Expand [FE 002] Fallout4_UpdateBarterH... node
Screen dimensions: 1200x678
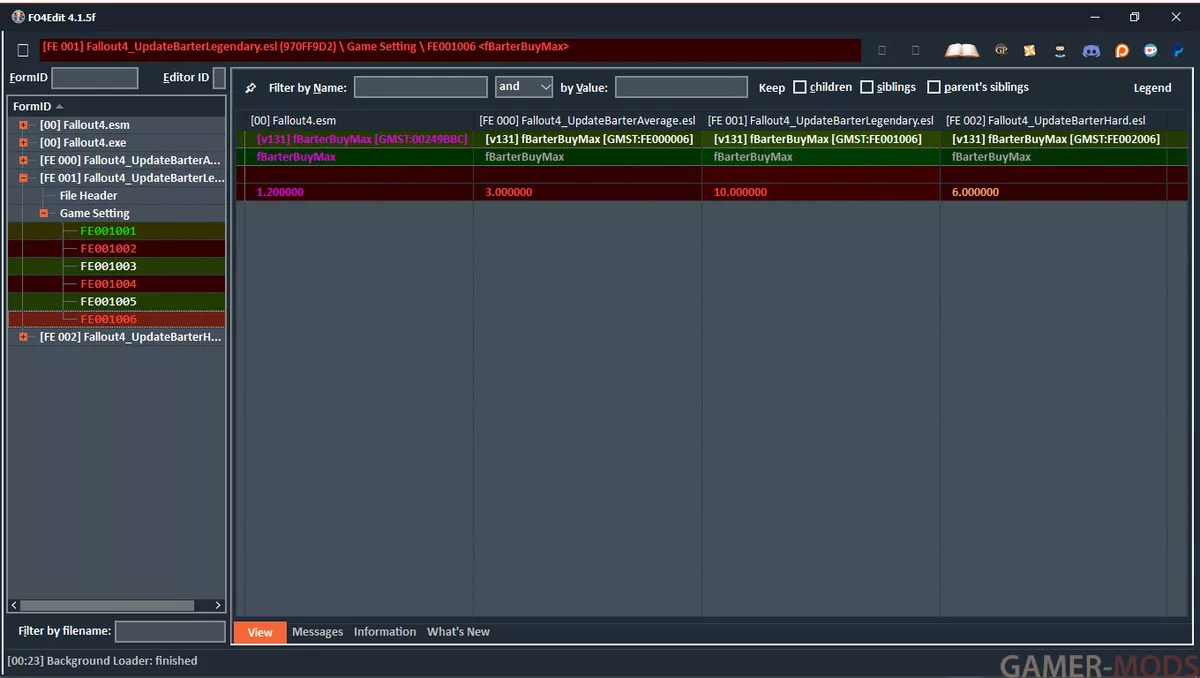click(x=23, y=337)
